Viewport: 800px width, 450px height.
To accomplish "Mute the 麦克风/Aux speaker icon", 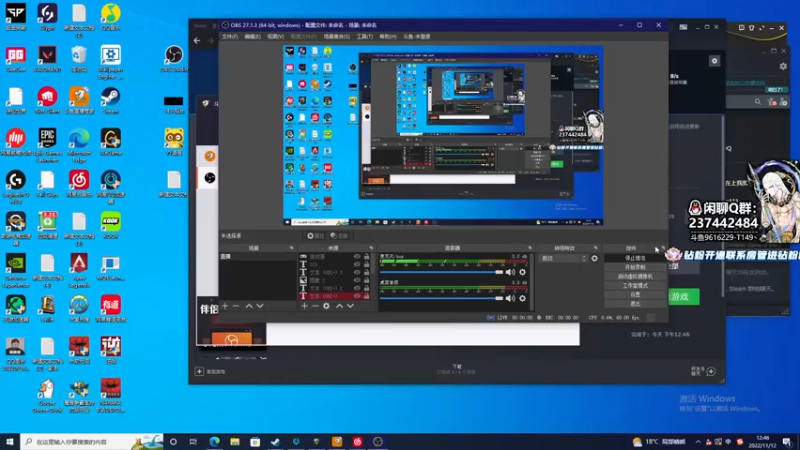I will point(510,272).
